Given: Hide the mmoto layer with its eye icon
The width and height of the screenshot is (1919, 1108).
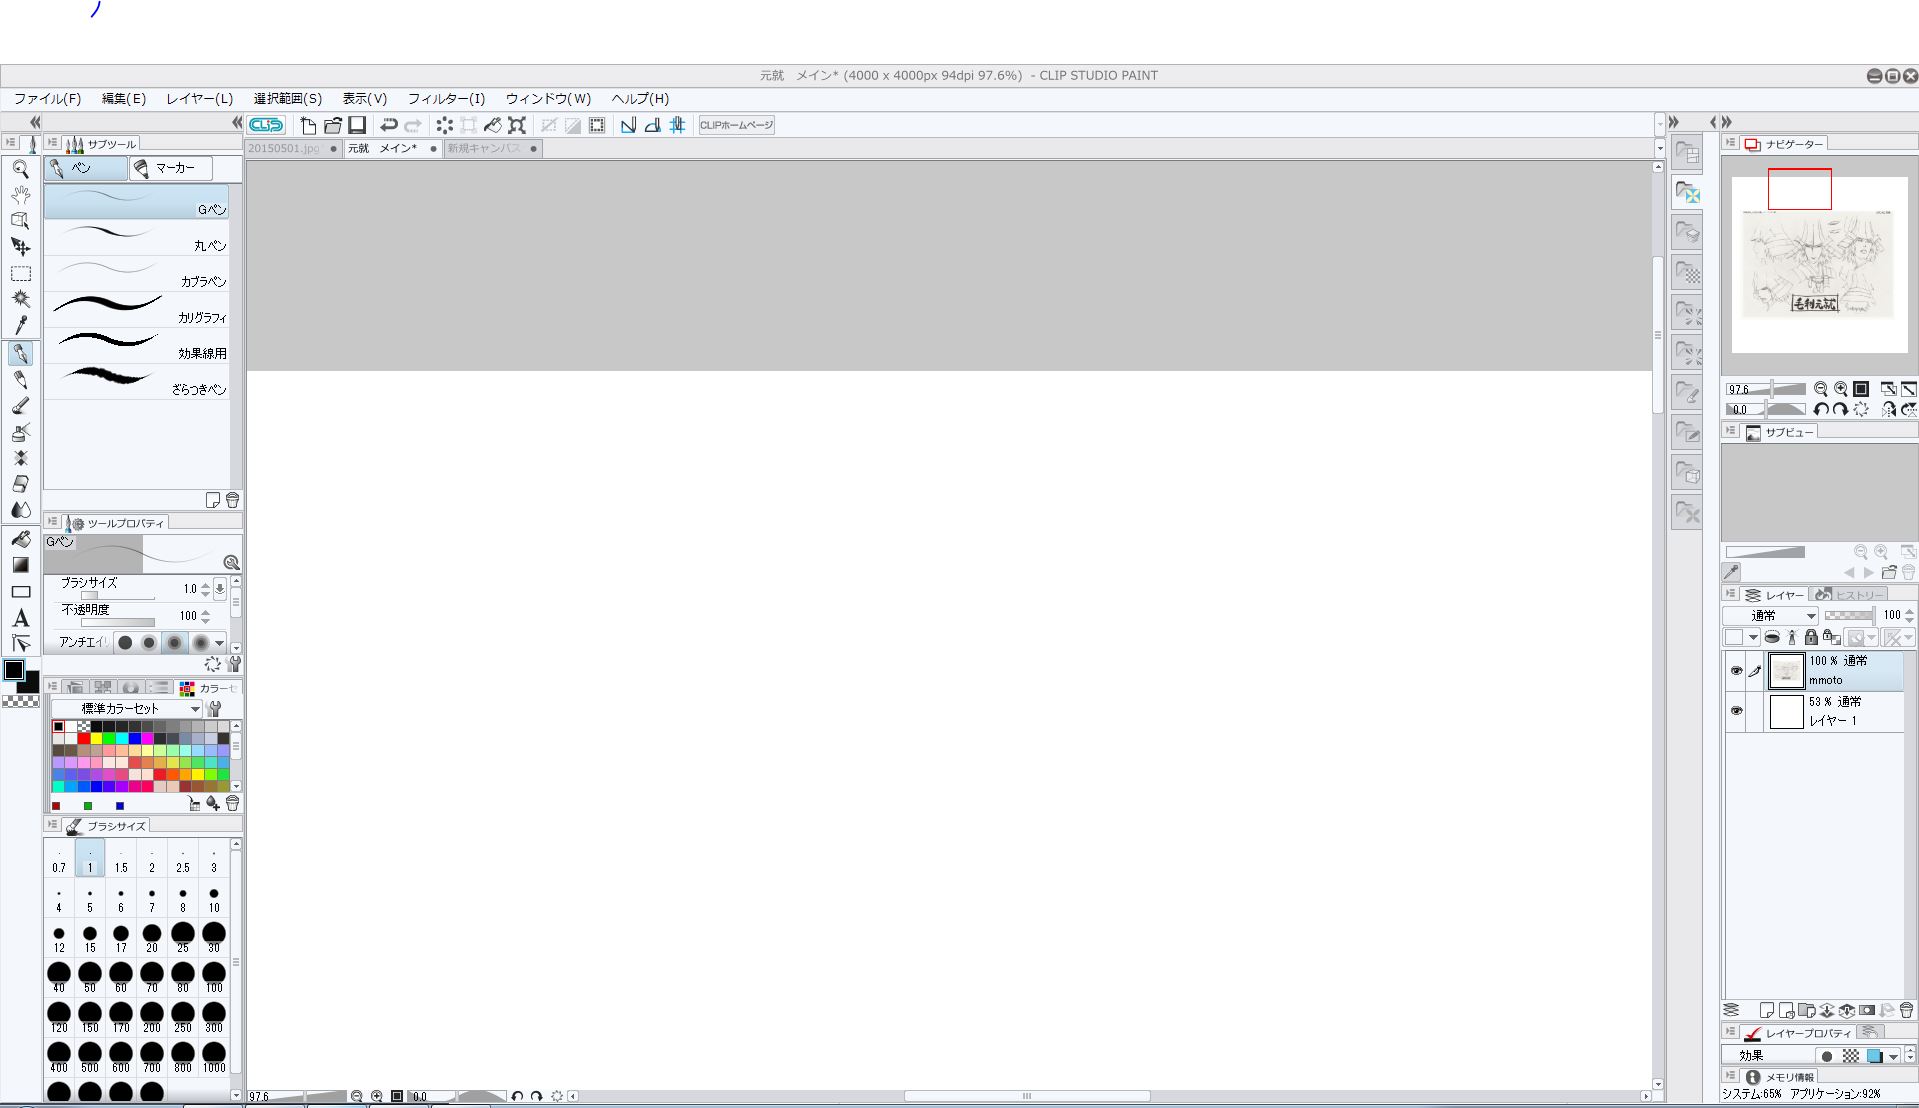Looking at the screenshot, I should (x=1736, y=671).
